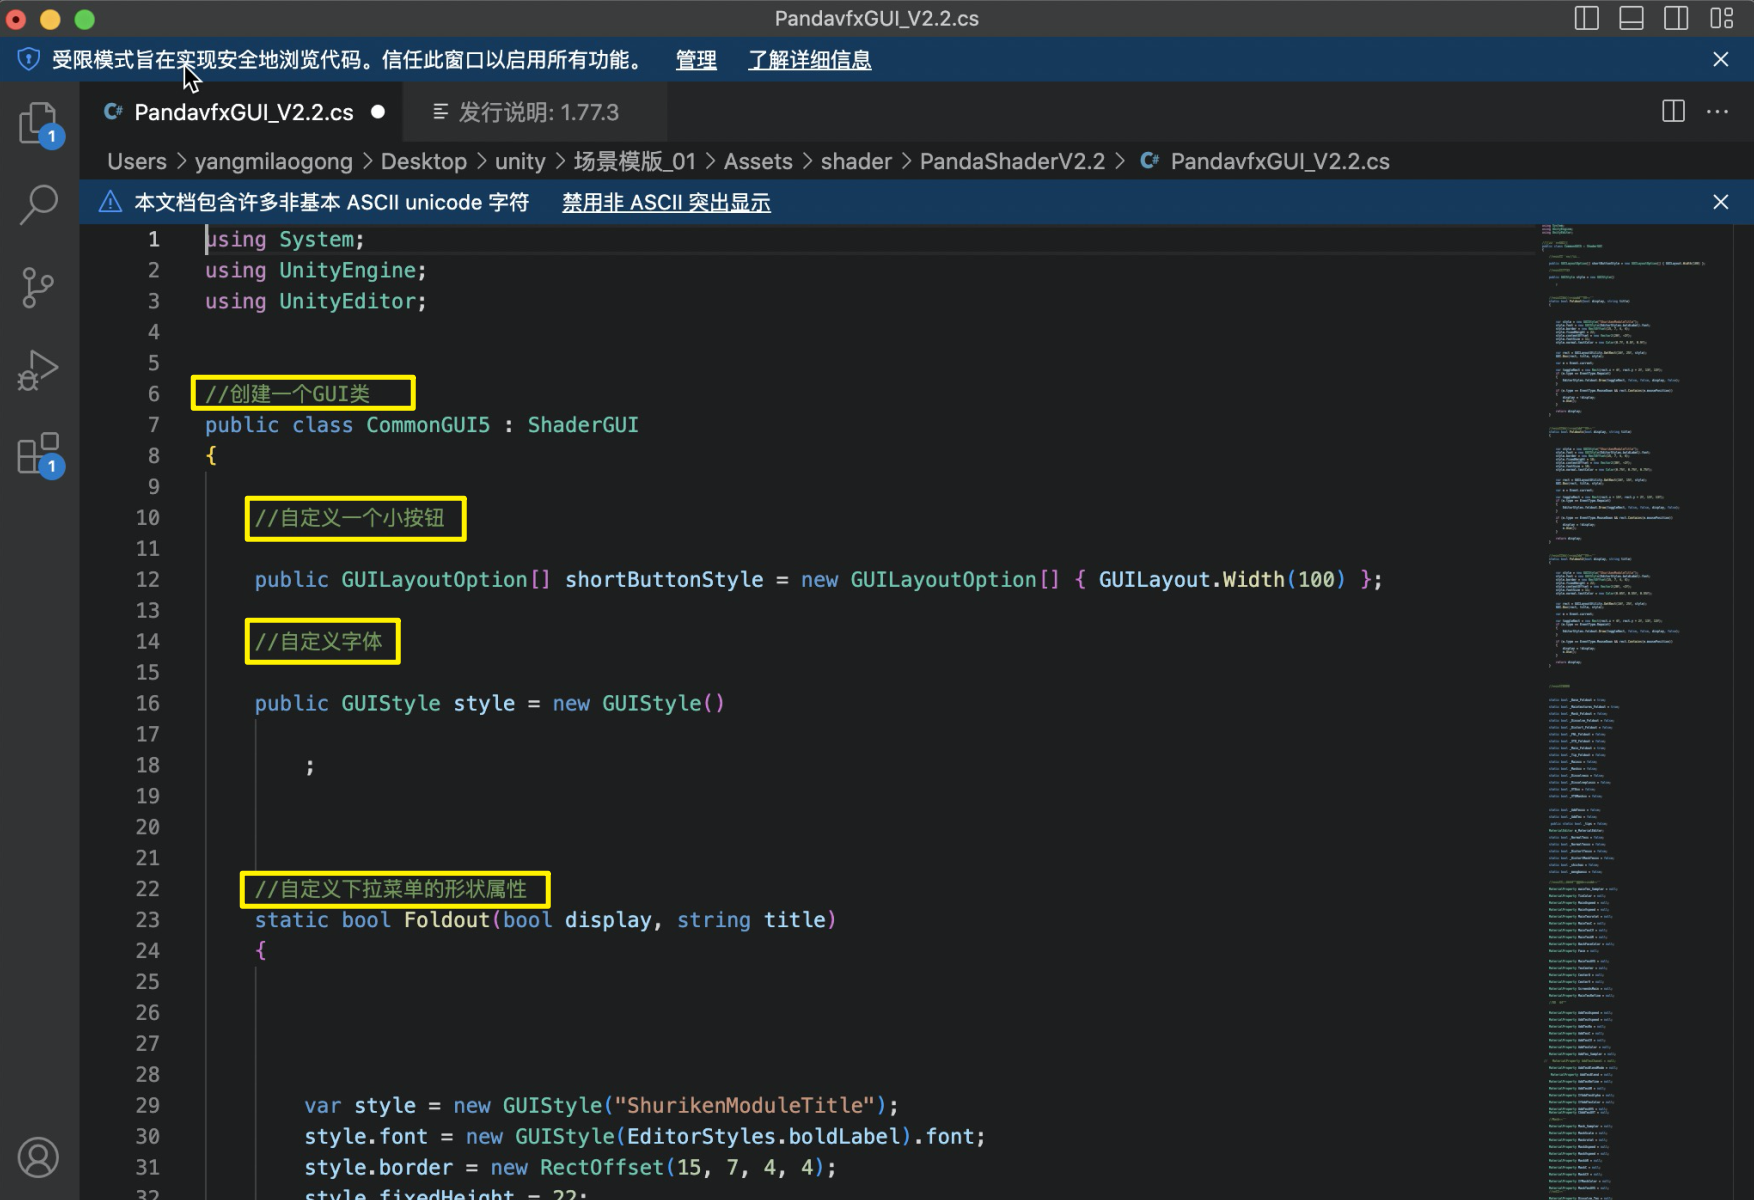Click the 禁用非 ASCII 突出显示 link
This screenshot has width=1754, height=1200.
(666, 202)
